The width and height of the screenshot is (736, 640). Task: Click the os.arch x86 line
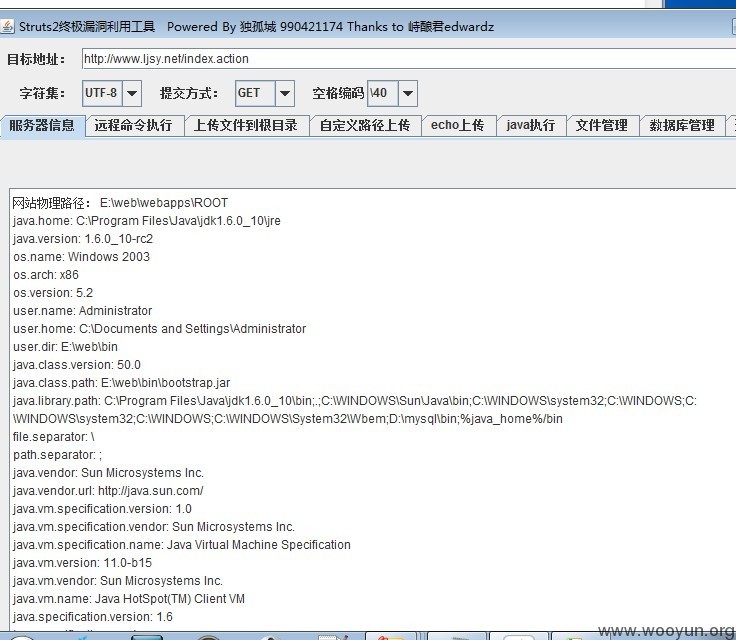(x=46, y=275)
